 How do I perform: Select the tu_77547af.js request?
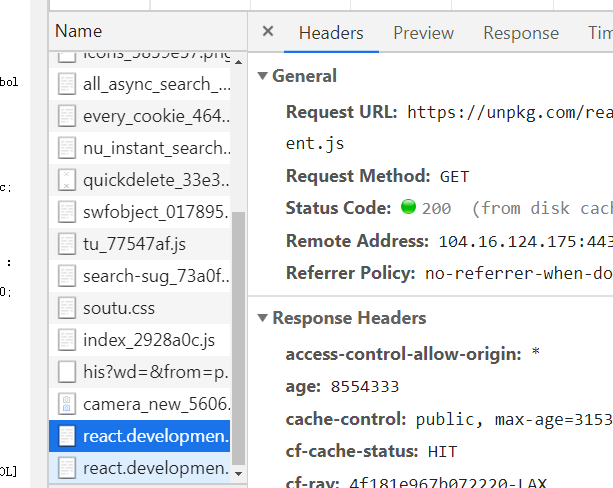click(x=140, y=244)
